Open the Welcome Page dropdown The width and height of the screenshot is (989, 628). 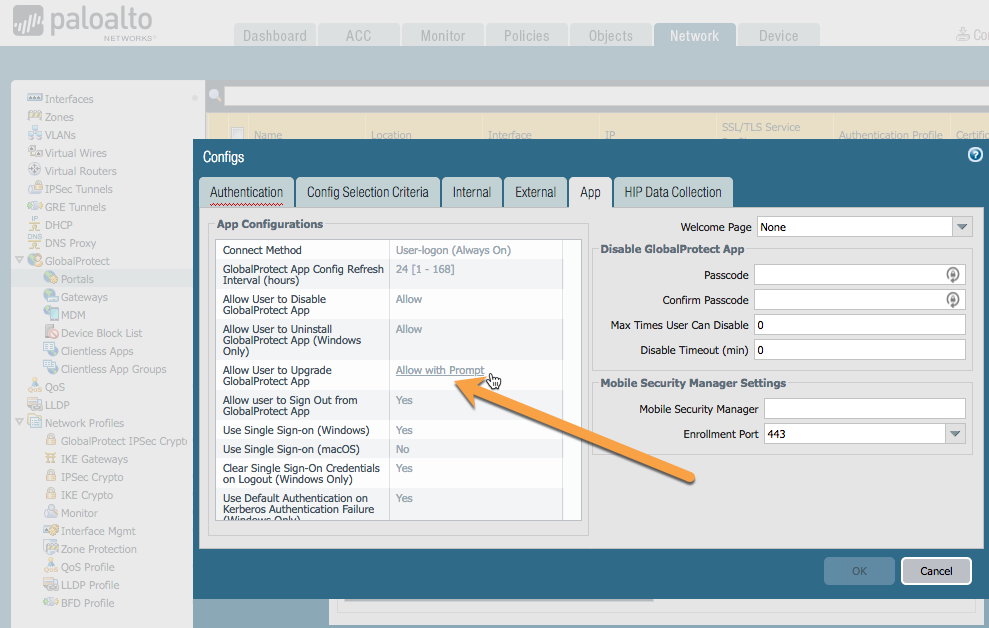point(961,226)
